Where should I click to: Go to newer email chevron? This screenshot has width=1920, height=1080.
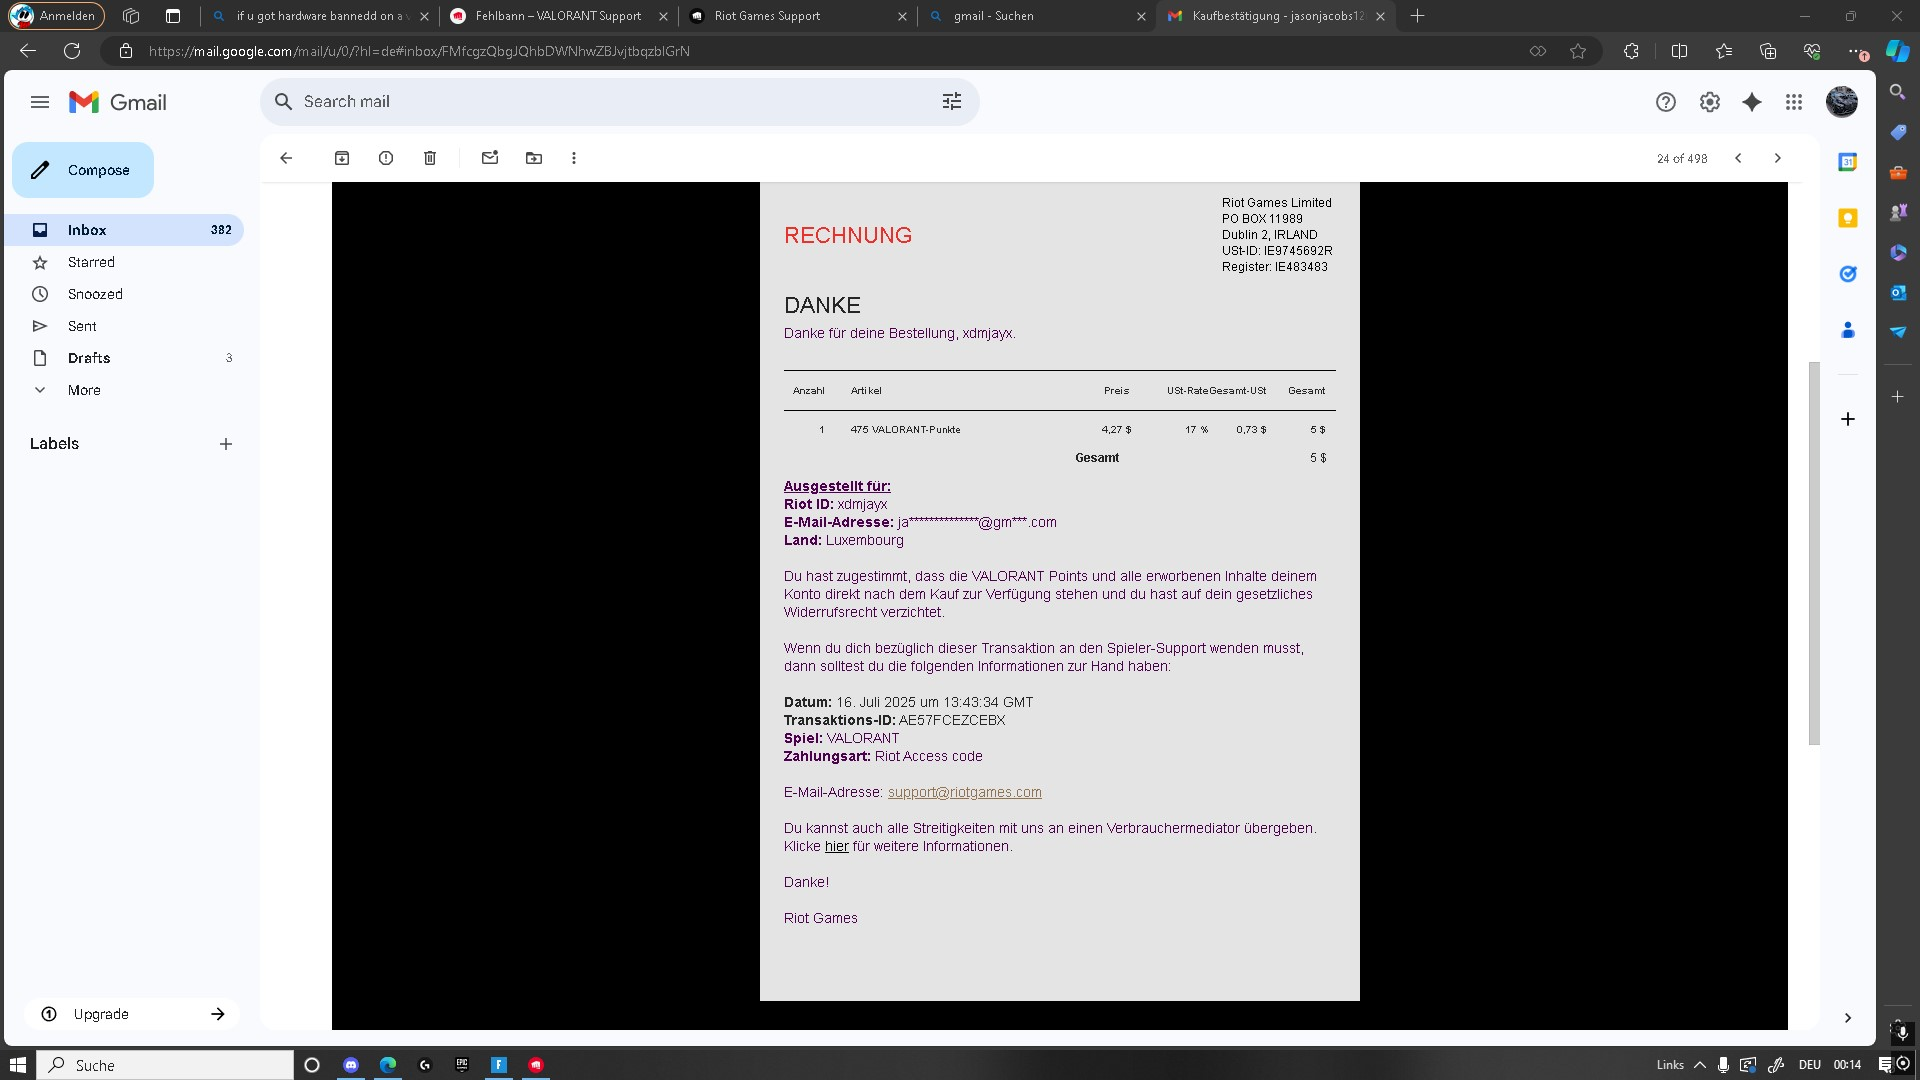[x=1738, y=158]
